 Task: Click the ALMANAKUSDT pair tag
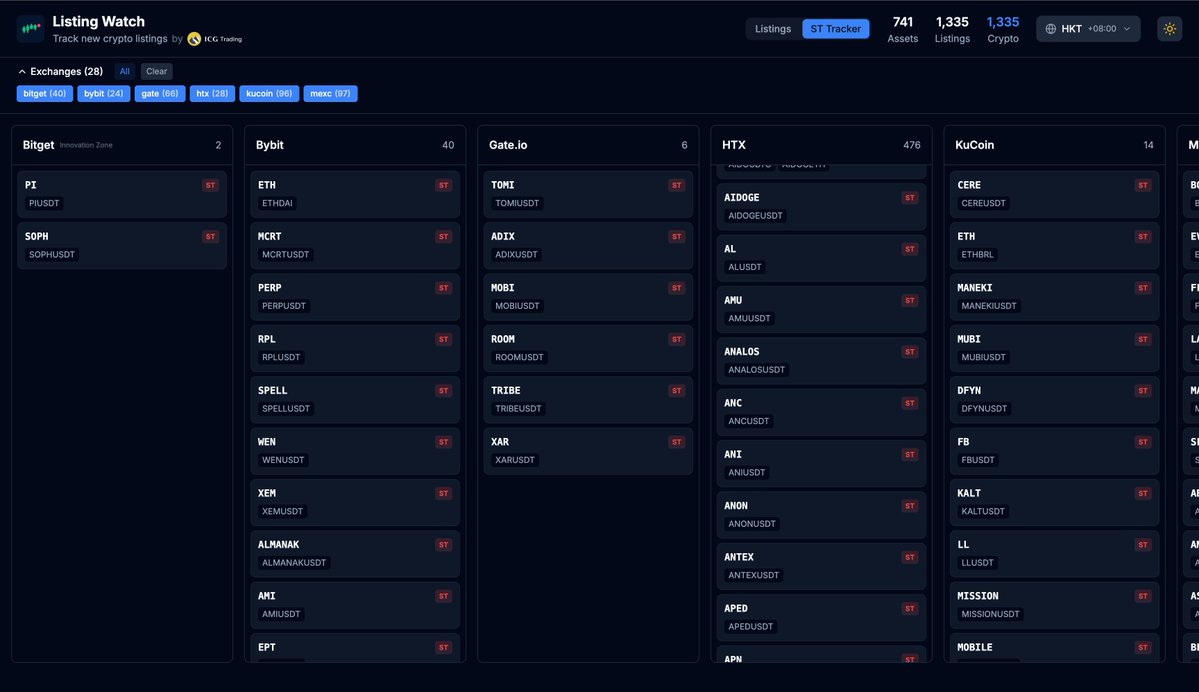(x=294, y=563)
